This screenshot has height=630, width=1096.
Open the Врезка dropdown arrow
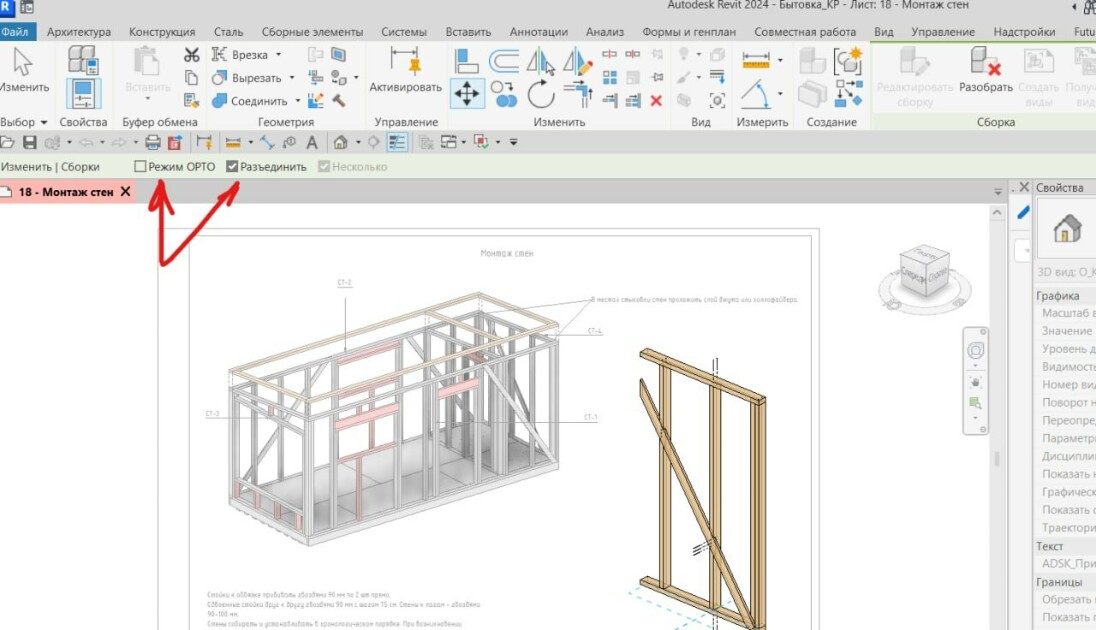pyautogui.click(x=278, y=55)
